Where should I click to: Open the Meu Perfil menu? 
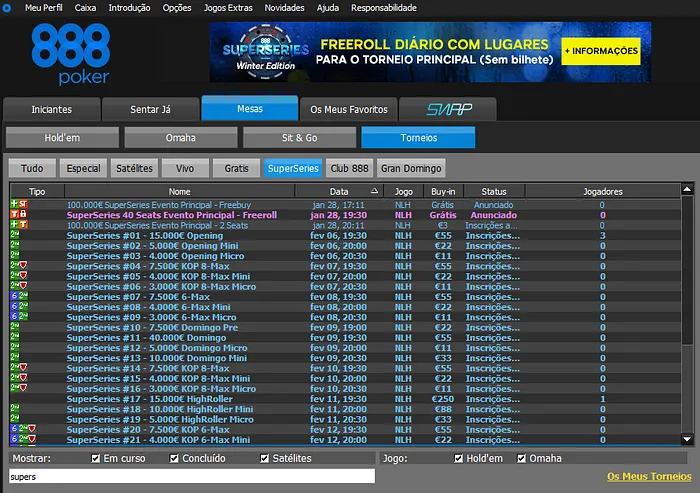tap(44, 8)
